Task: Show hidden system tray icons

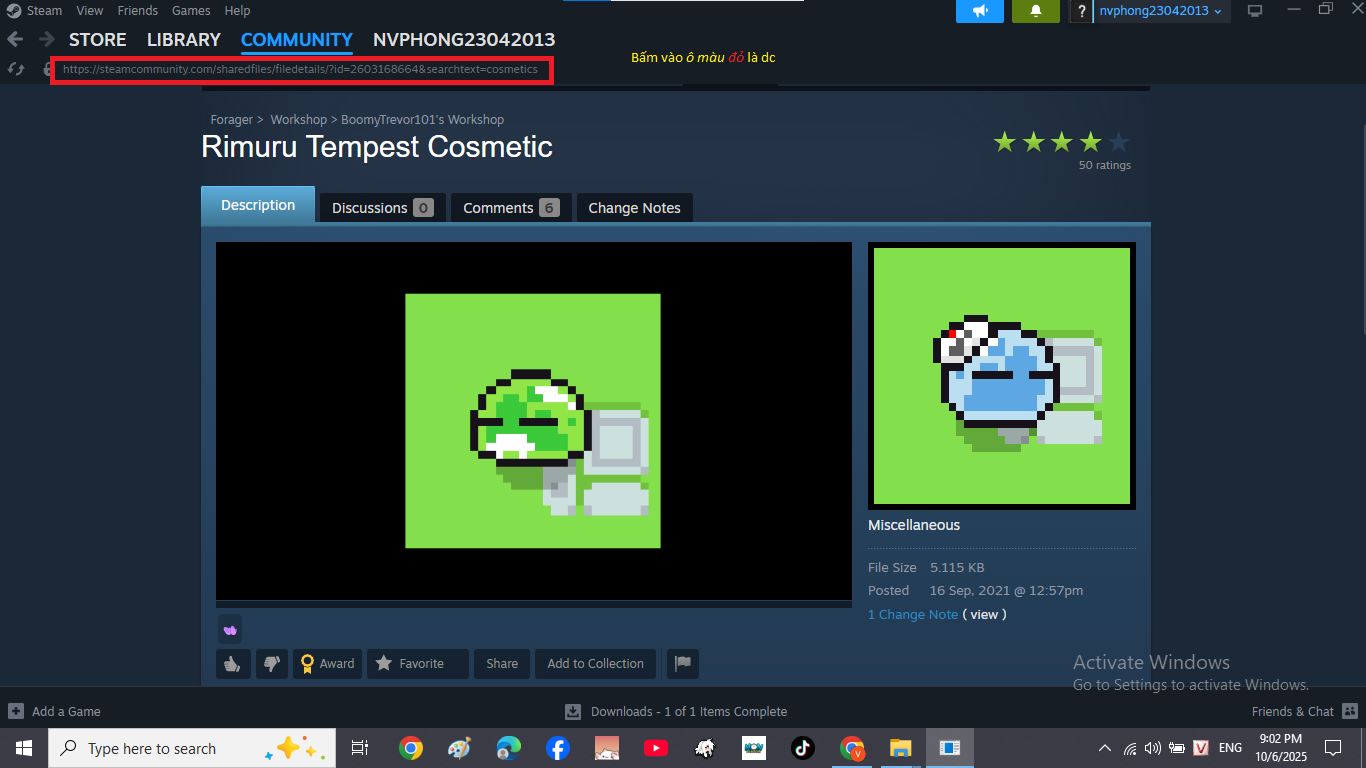Action: [1104, 748]
